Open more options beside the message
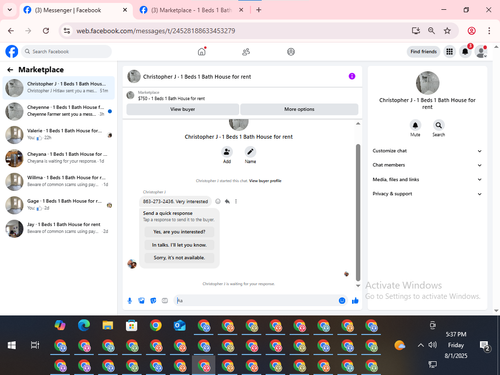 [x=236, y=201]
